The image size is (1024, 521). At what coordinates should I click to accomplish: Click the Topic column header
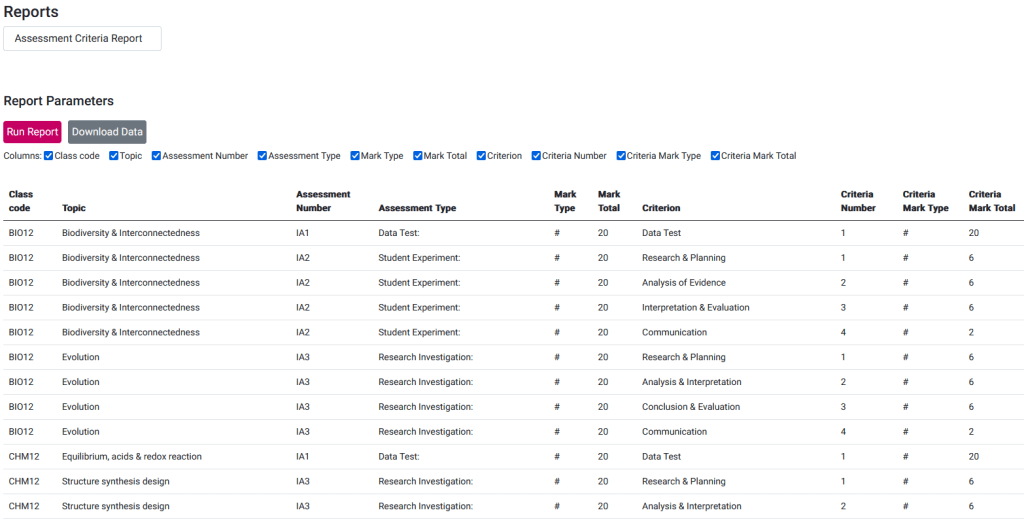[x=74, y=208]
